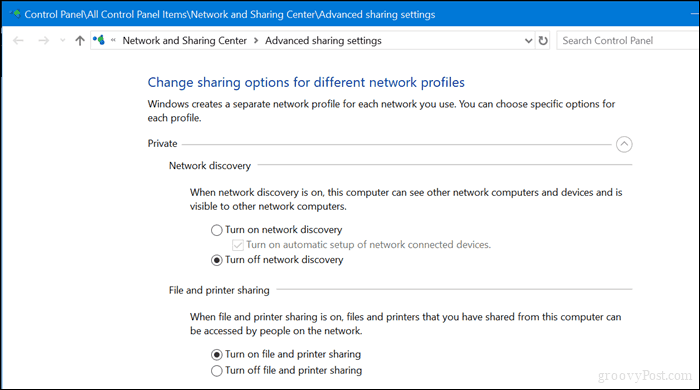This screenshot has width=700, height=390.
Task: Expand the address bar breadcrumb overflow chevron
Action: click(x=113, y=40)
